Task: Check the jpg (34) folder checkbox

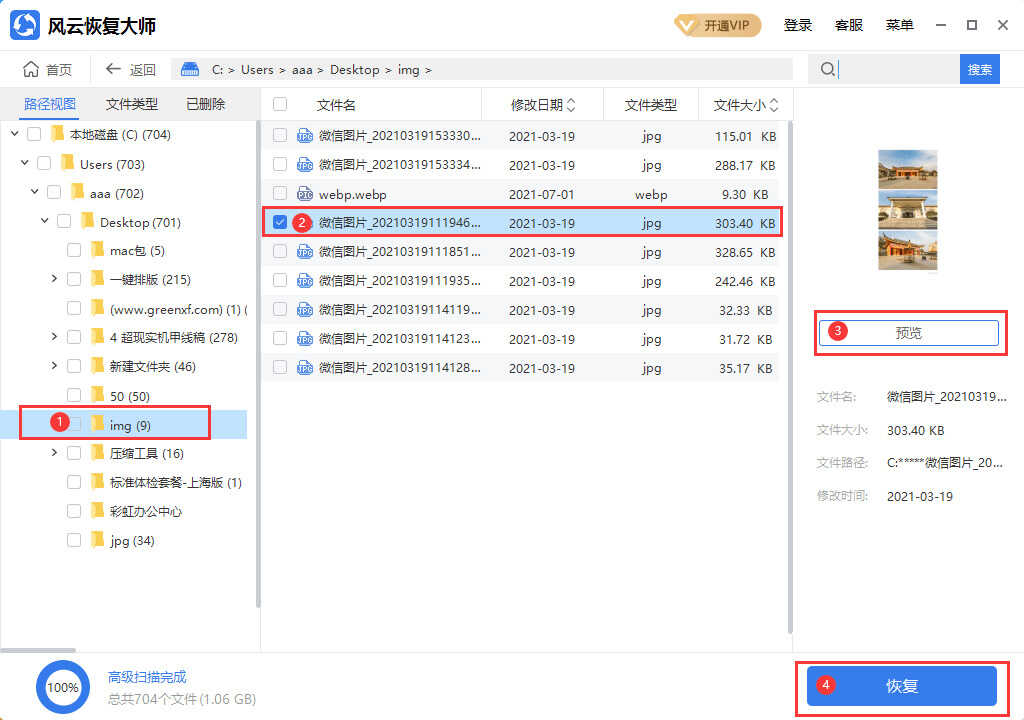Action: click(x=74, y=541)
